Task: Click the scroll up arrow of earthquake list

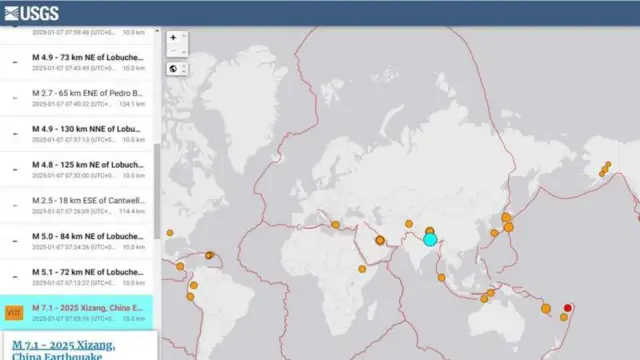Action: click(x=157, y=31)
